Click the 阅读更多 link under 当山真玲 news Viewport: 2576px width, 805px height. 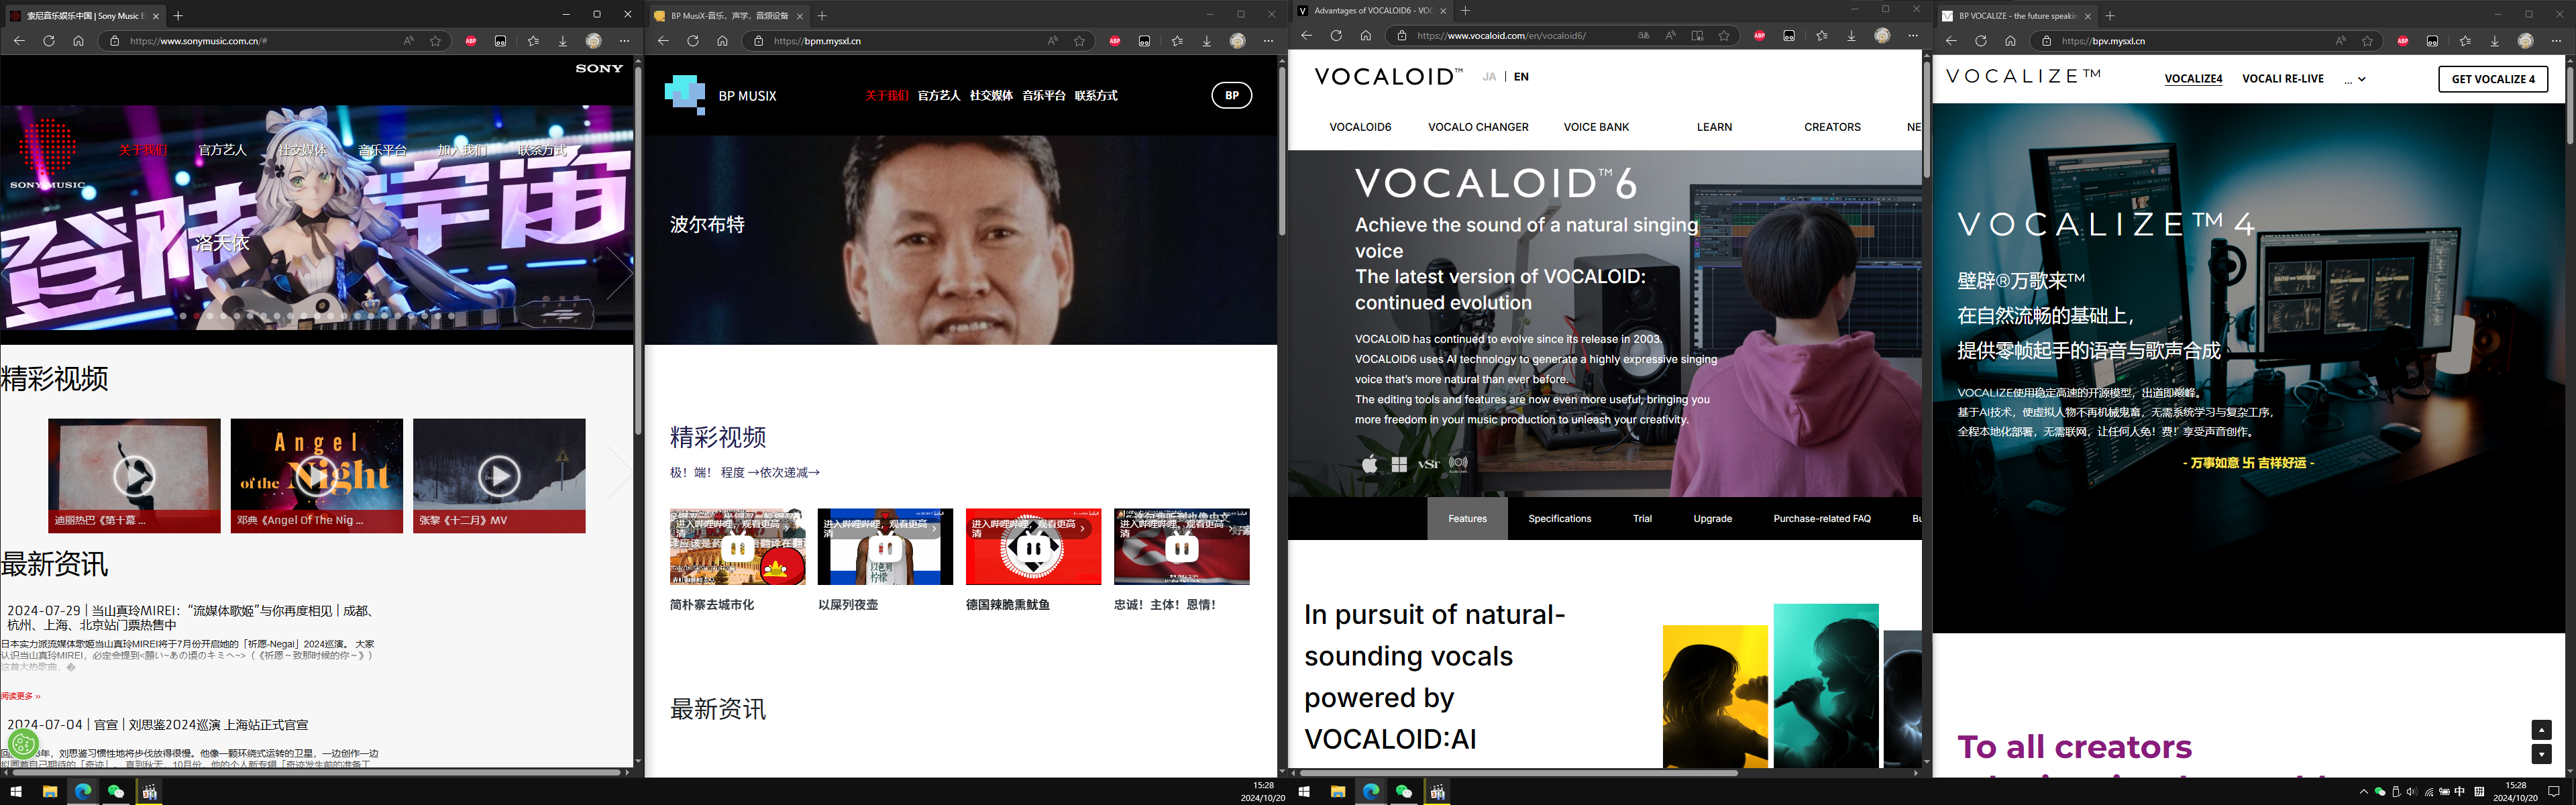point(20,696)
